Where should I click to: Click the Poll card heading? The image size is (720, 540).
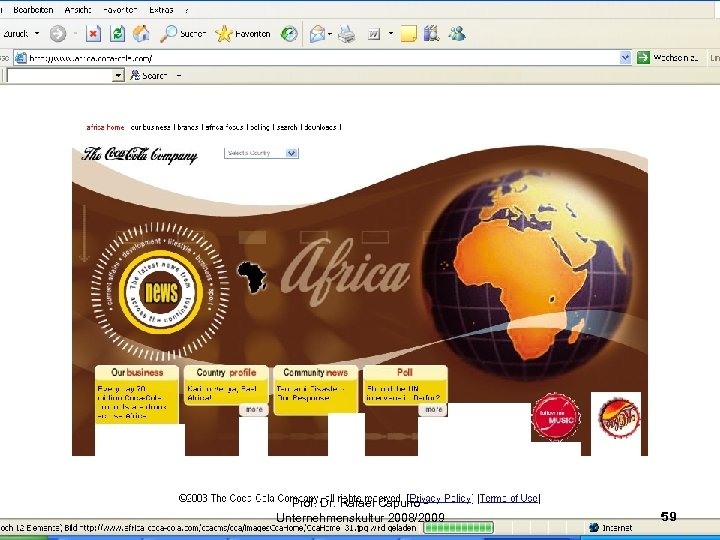tap(405, 372)
